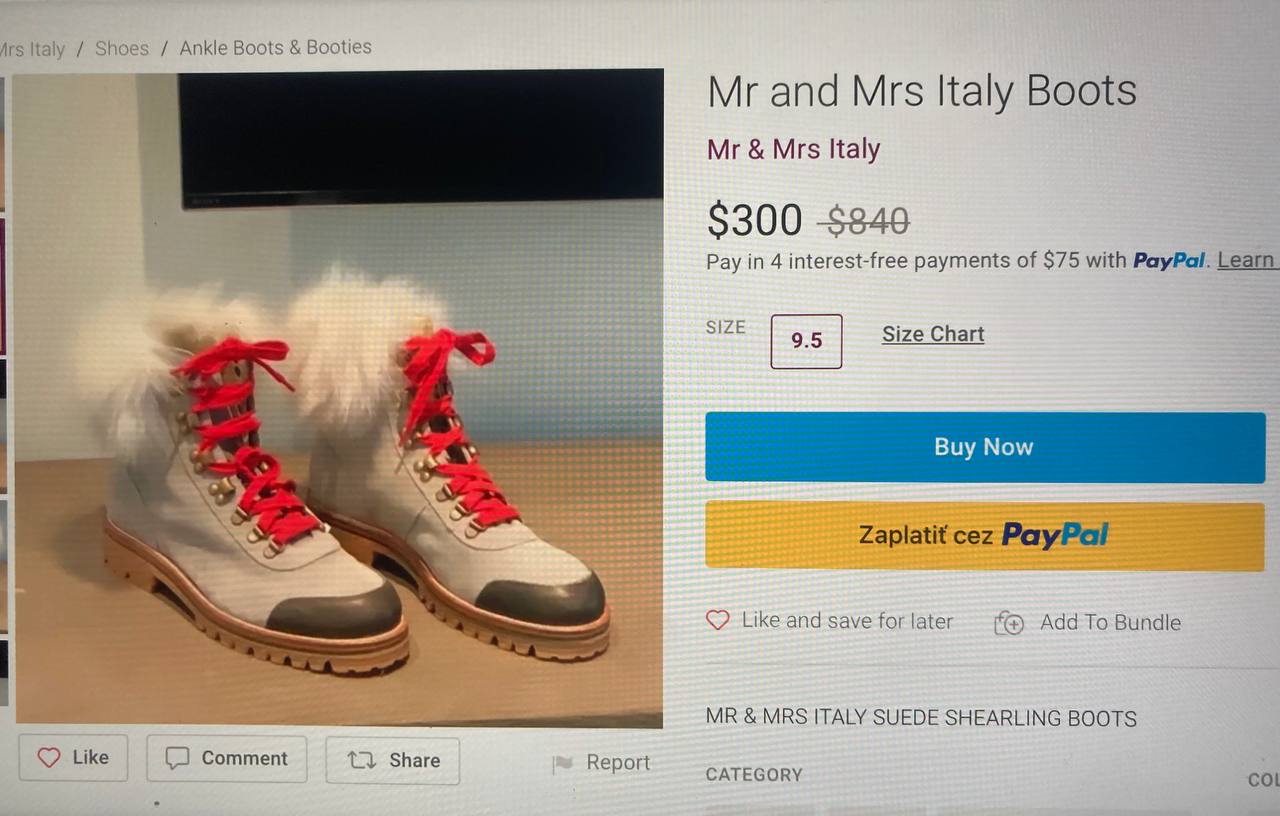Open the Size Chart link

pyautogui.click(x=933, y=334)
